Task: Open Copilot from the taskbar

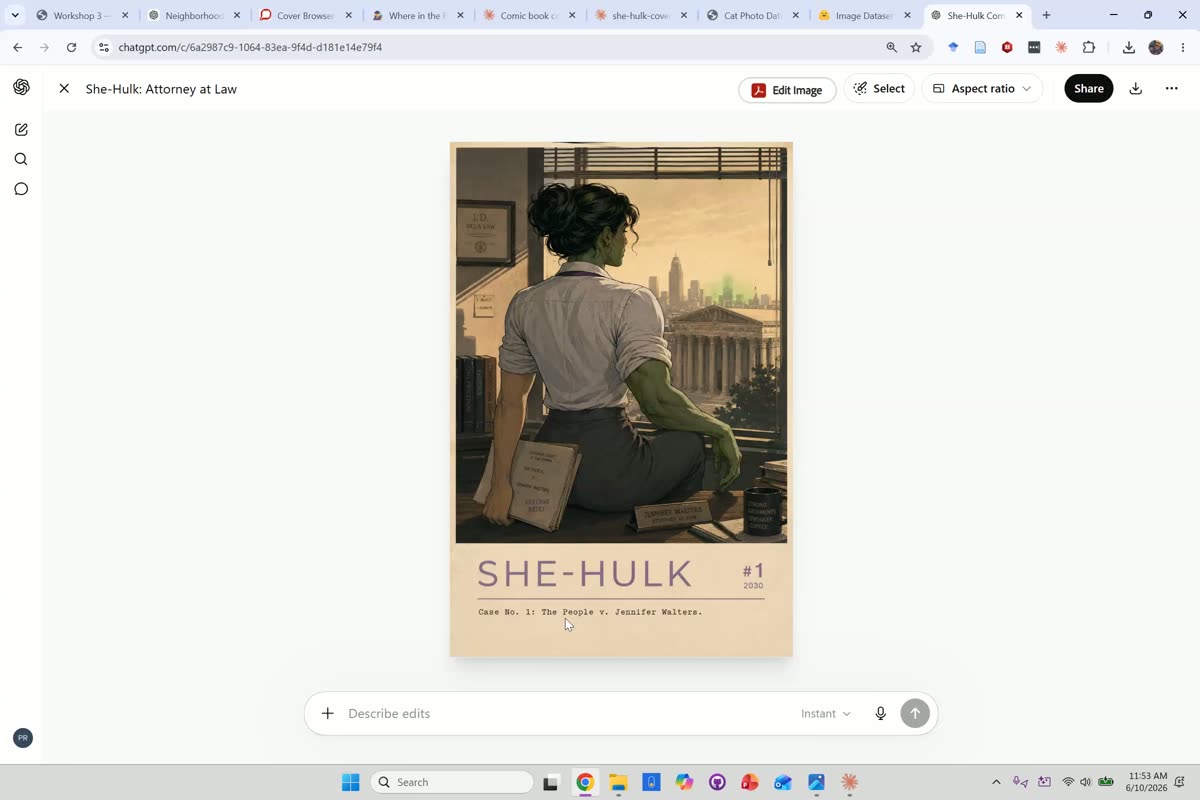Action: click(684, 782)
